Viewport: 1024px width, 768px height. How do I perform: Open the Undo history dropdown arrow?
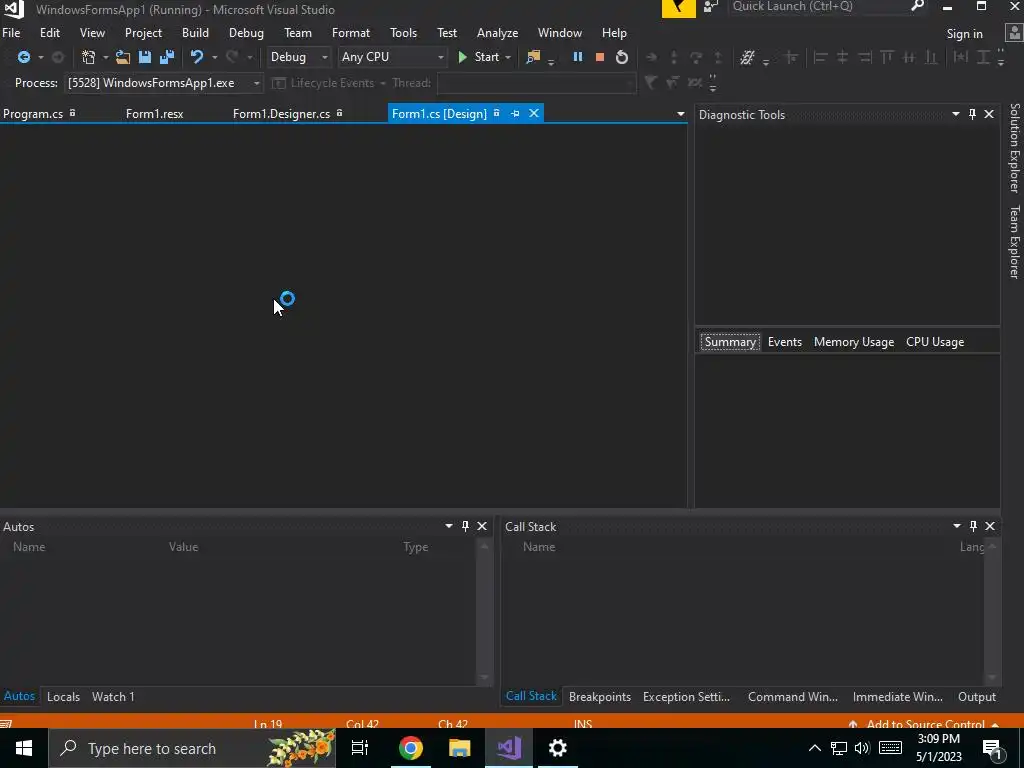214,57
